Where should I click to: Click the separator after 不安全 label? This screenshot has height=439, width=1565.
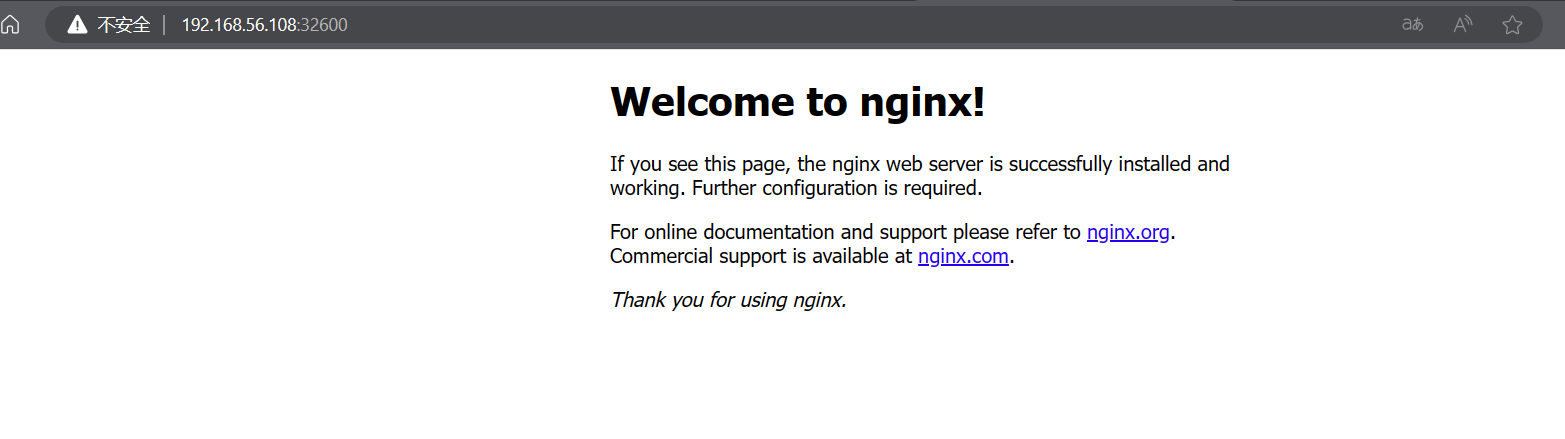164,25
